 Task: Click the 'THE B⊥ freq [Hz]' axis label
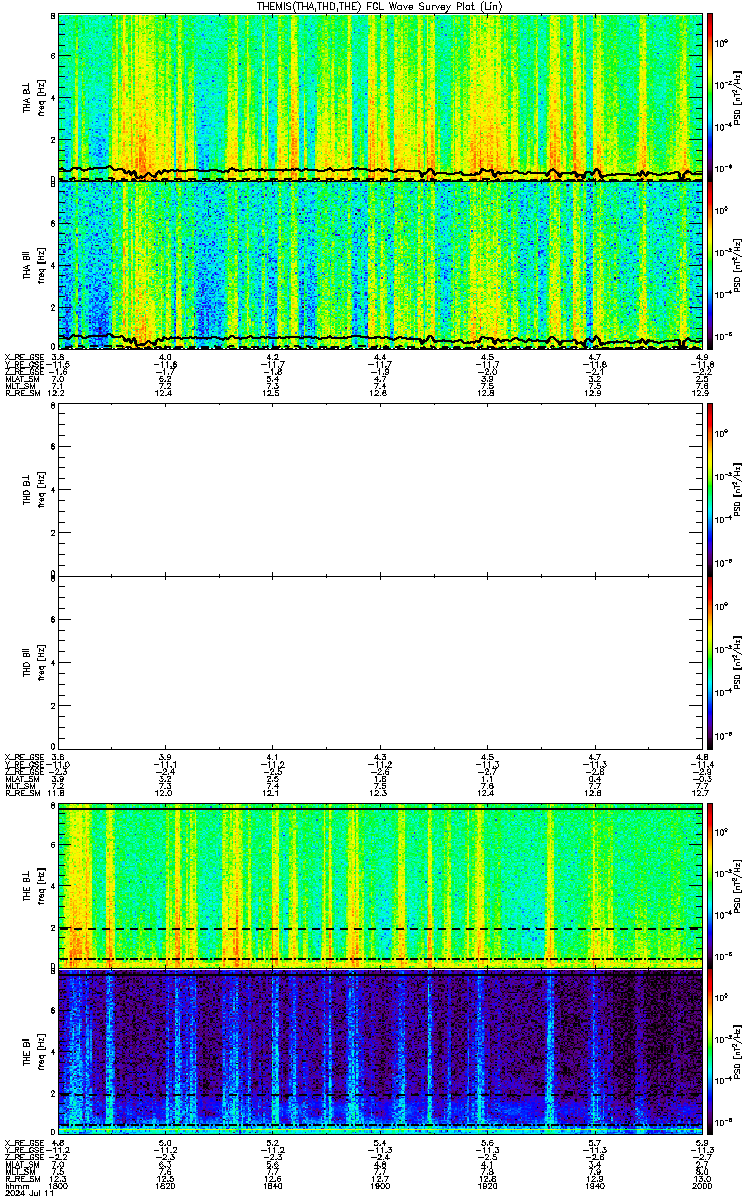pyautogui.click(x=34, y=885)
